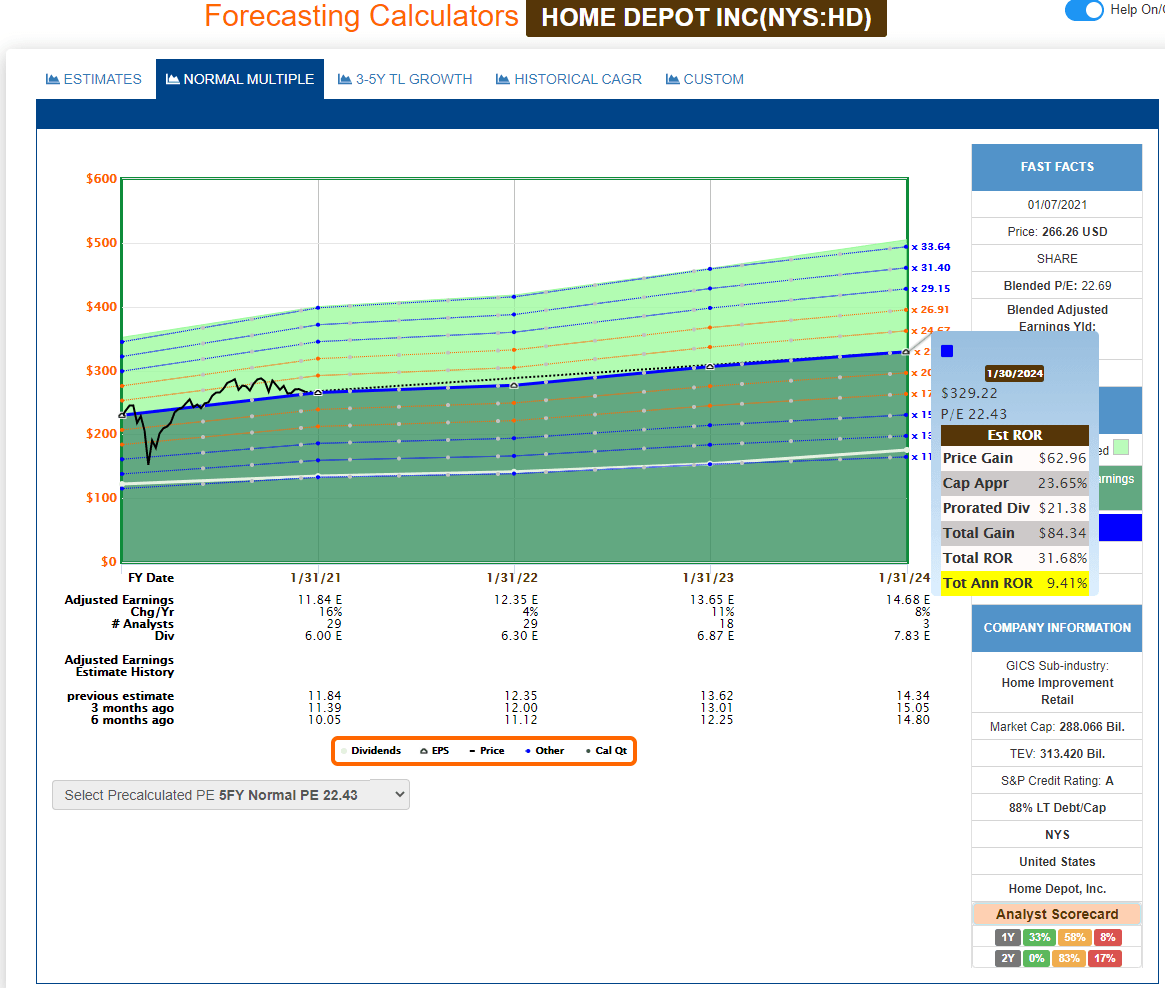Click the Other blue dot marker in legend

529,750
